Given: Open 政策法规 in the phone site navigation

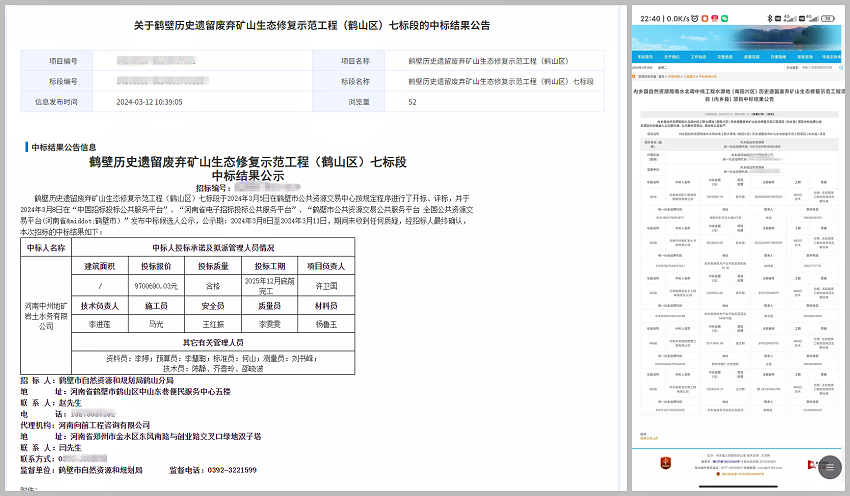Looking at the screenshot, I should pos(751,57).
